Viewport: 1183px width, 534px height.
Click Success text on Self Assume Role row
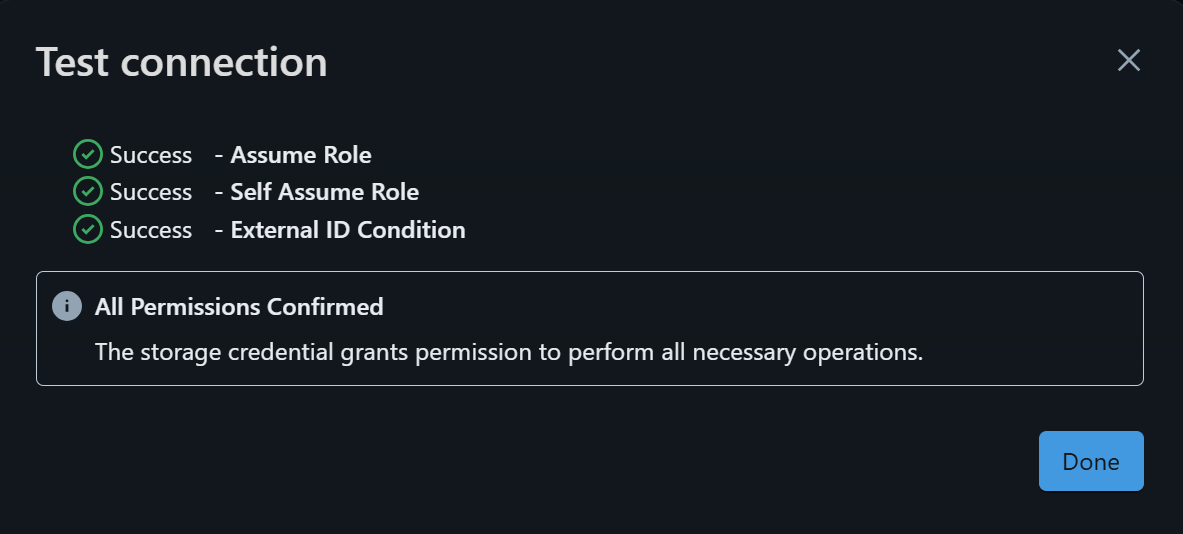(x=151, y=192)
